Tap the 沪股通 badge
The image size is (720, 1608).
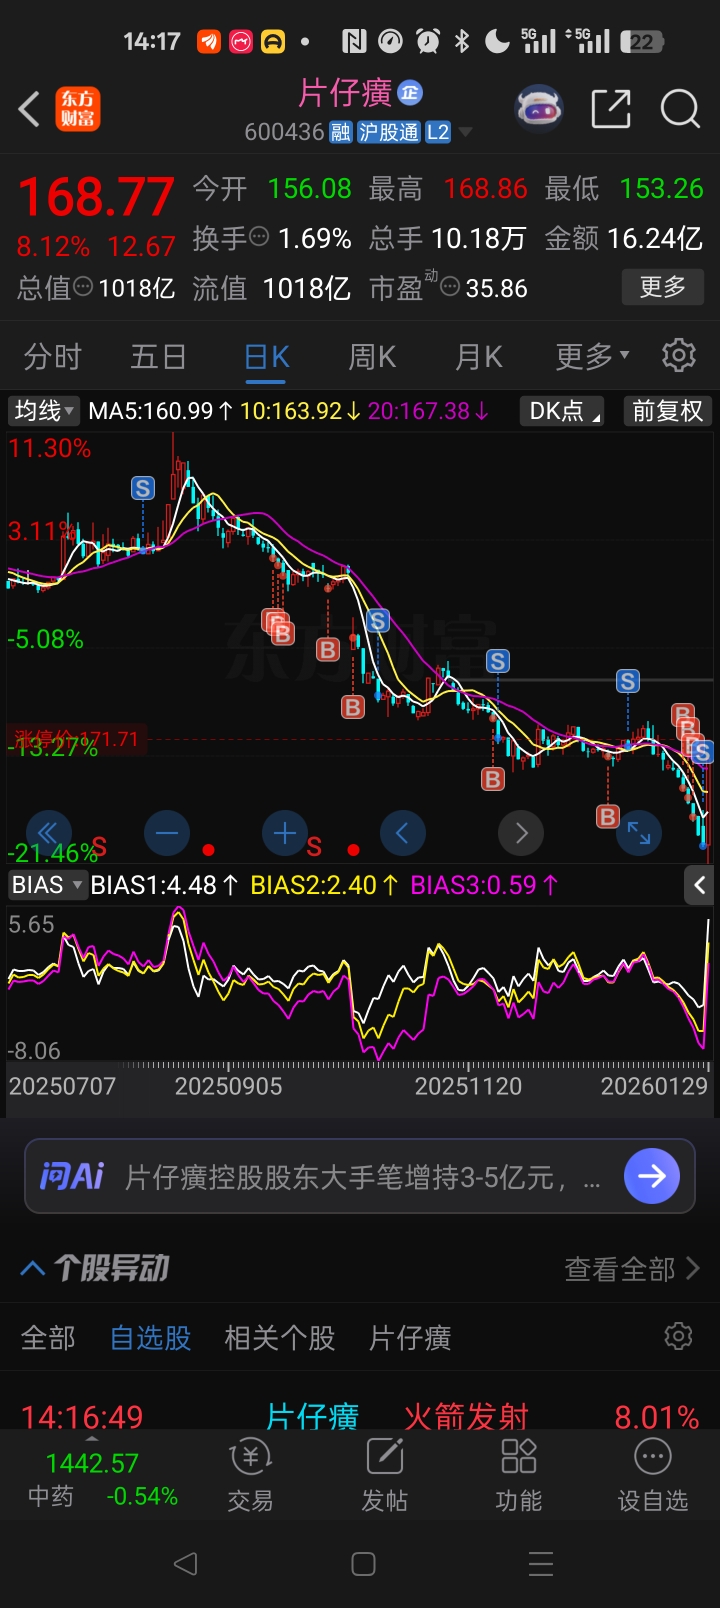[x=388, y=132]
